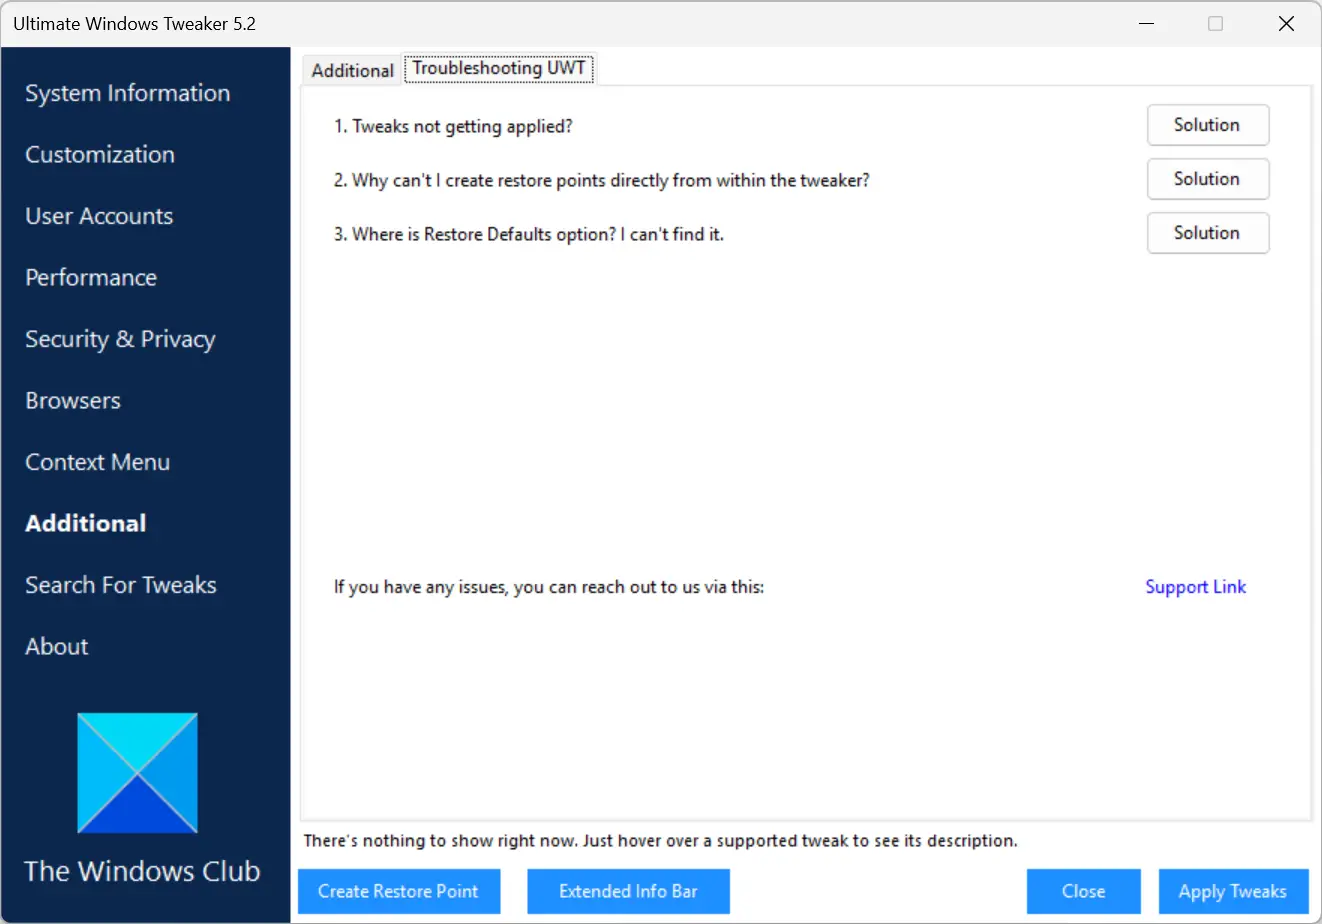The width and height of the screenshot is (1322, 924).
Task: Click the 'nothing to show right now' description bar
Action: 660,841
